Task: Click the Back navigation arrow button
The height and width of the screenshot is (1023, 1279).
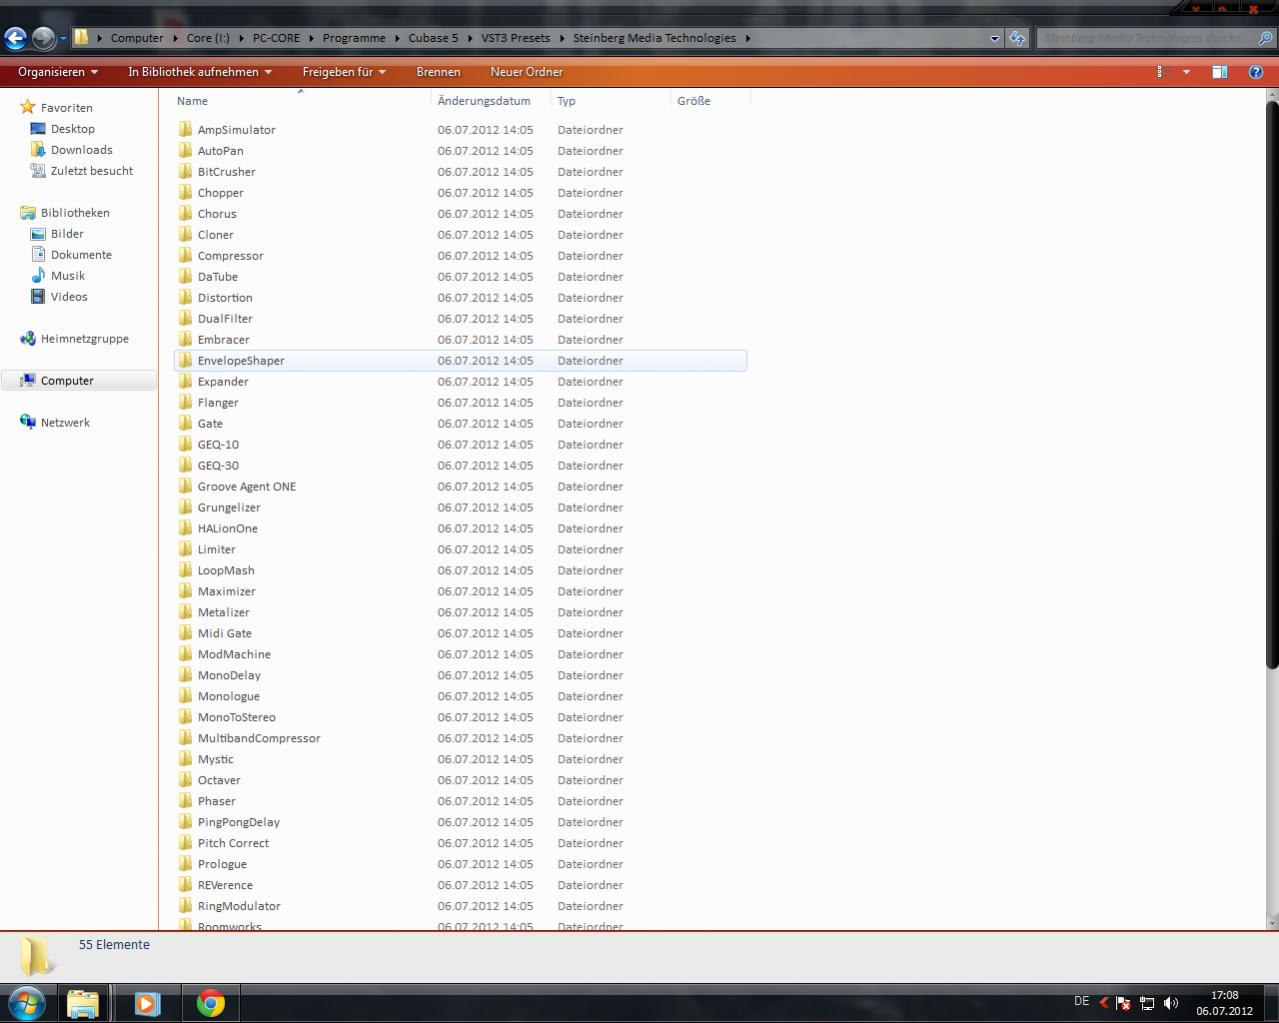Action: coord(15,39)
